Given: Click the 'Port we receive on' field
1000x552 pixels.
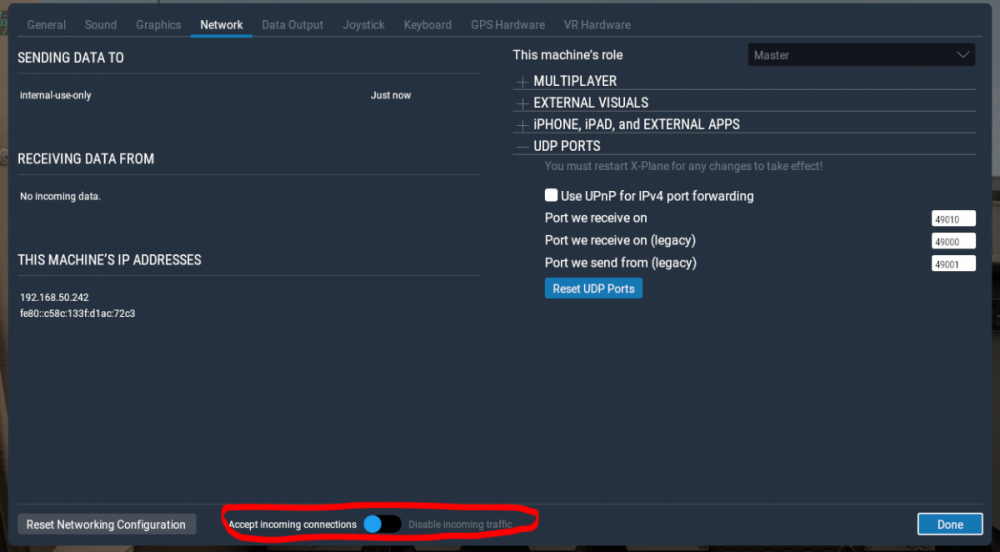Looking at the screenshot, I should (x=953, y=219).
